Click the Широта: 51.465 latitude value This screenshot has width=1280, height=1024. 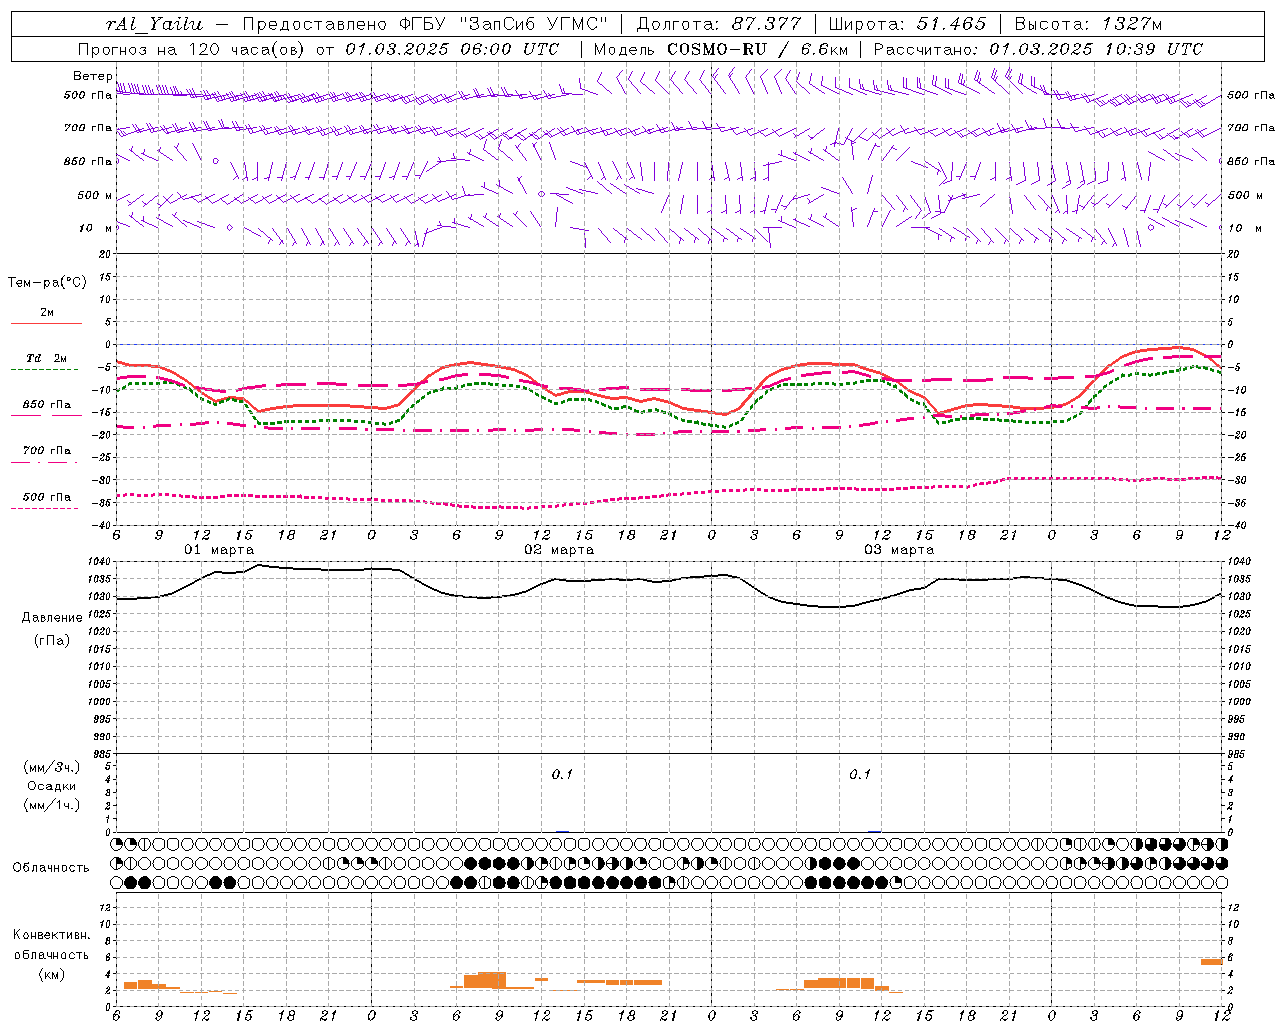(x=907, y=24)
